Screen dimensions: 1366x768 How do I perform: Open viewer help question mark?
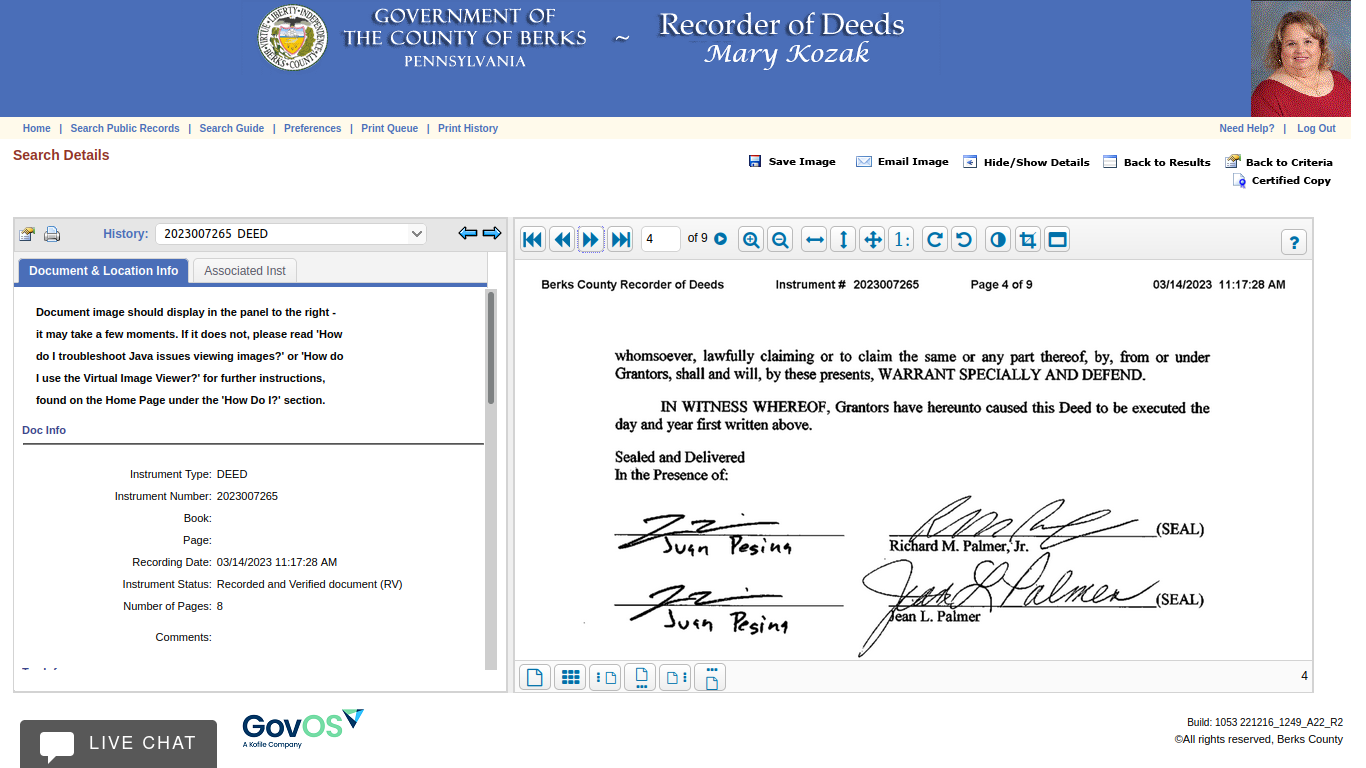click(1294, 242)
